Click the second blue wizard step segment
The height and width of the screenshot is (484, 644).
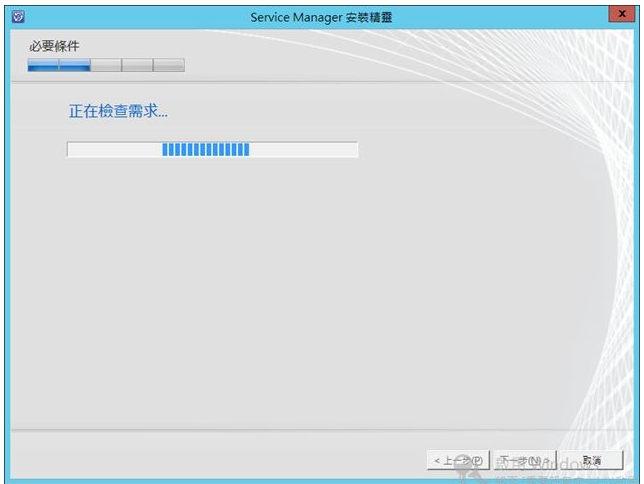pos(75,65)
